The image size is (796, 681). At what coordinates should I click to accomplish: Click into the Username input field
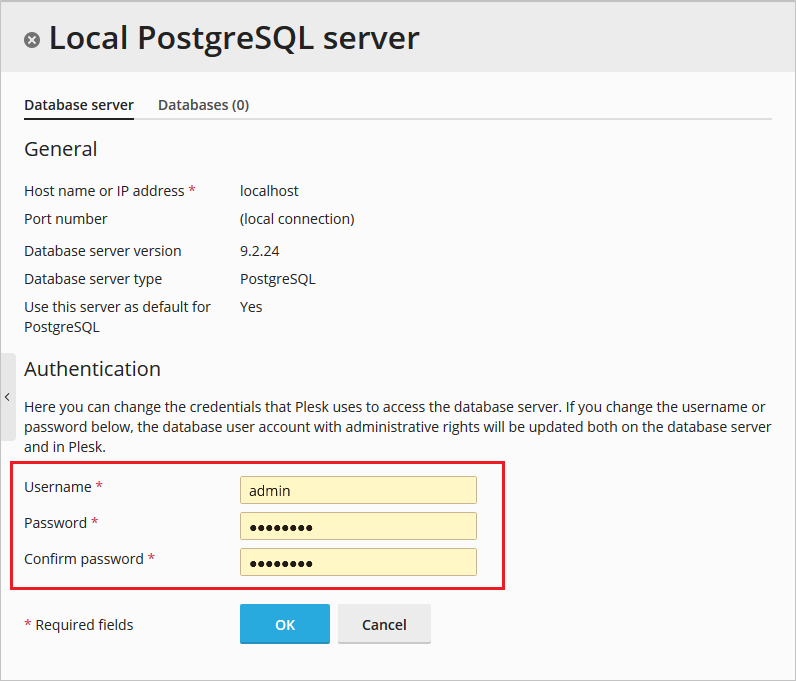click(x=358, y=490)
